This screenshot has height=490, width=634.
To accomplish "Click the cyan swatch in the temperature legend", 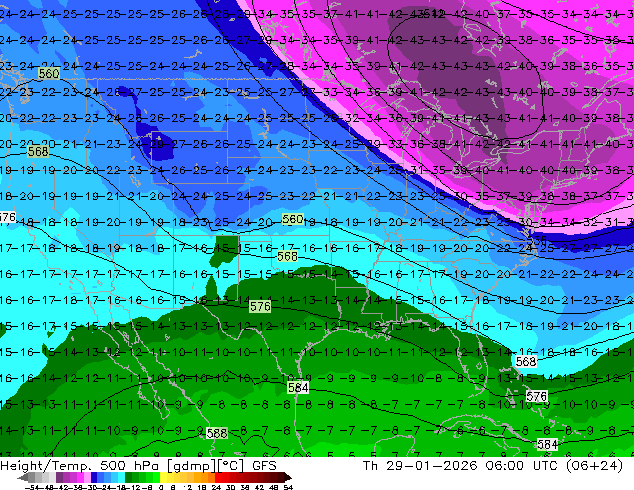I will (x=121, y=477).
